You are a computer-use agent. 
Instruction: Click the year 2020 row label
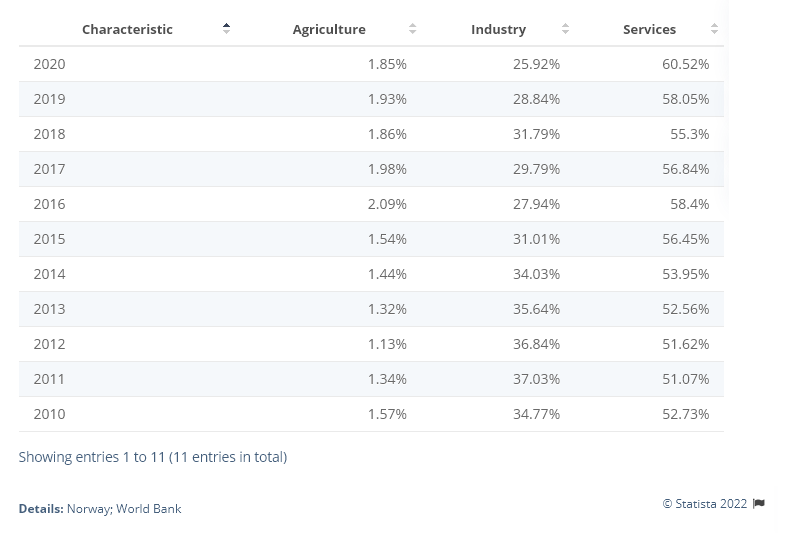[x=49, y=64]
